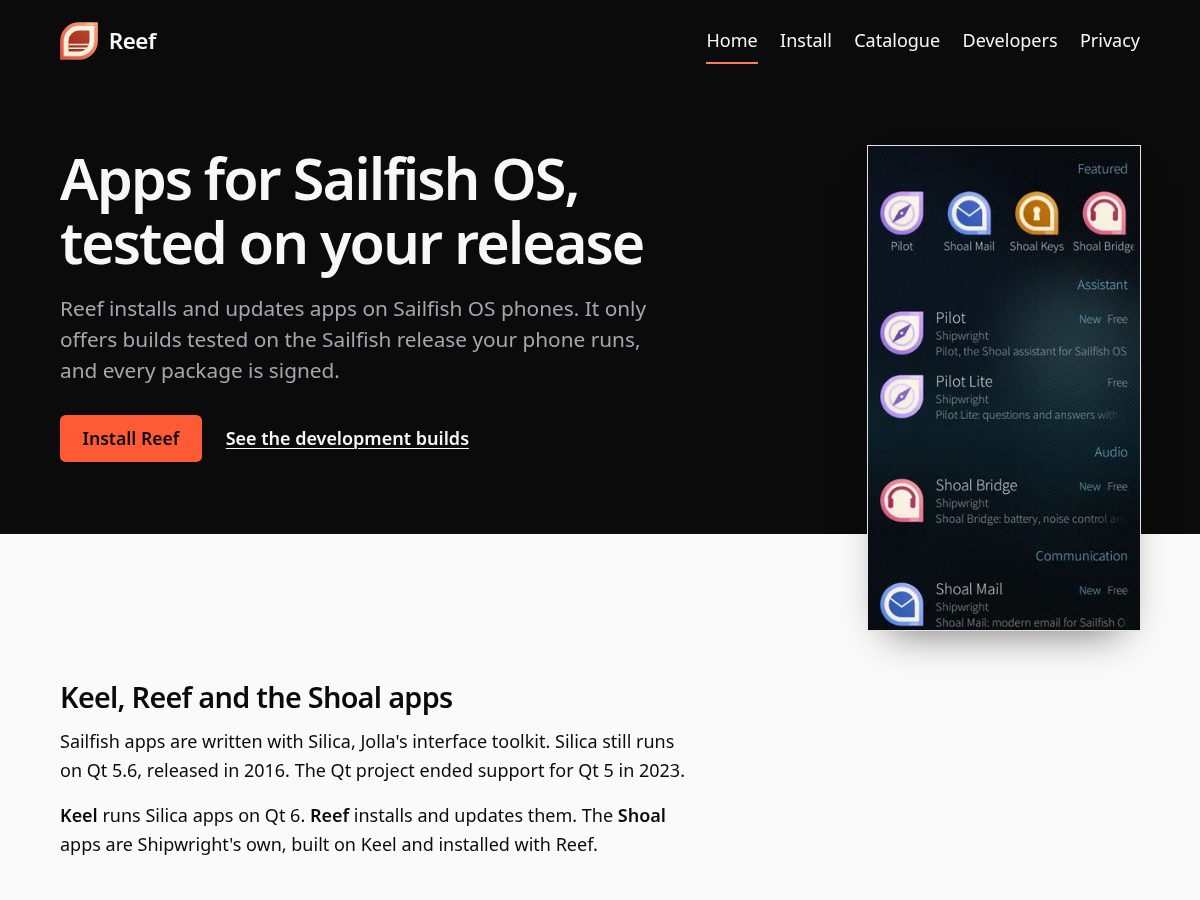1200x900 pixels.
Task: Open the Home tab
Action: click(732, 41)
